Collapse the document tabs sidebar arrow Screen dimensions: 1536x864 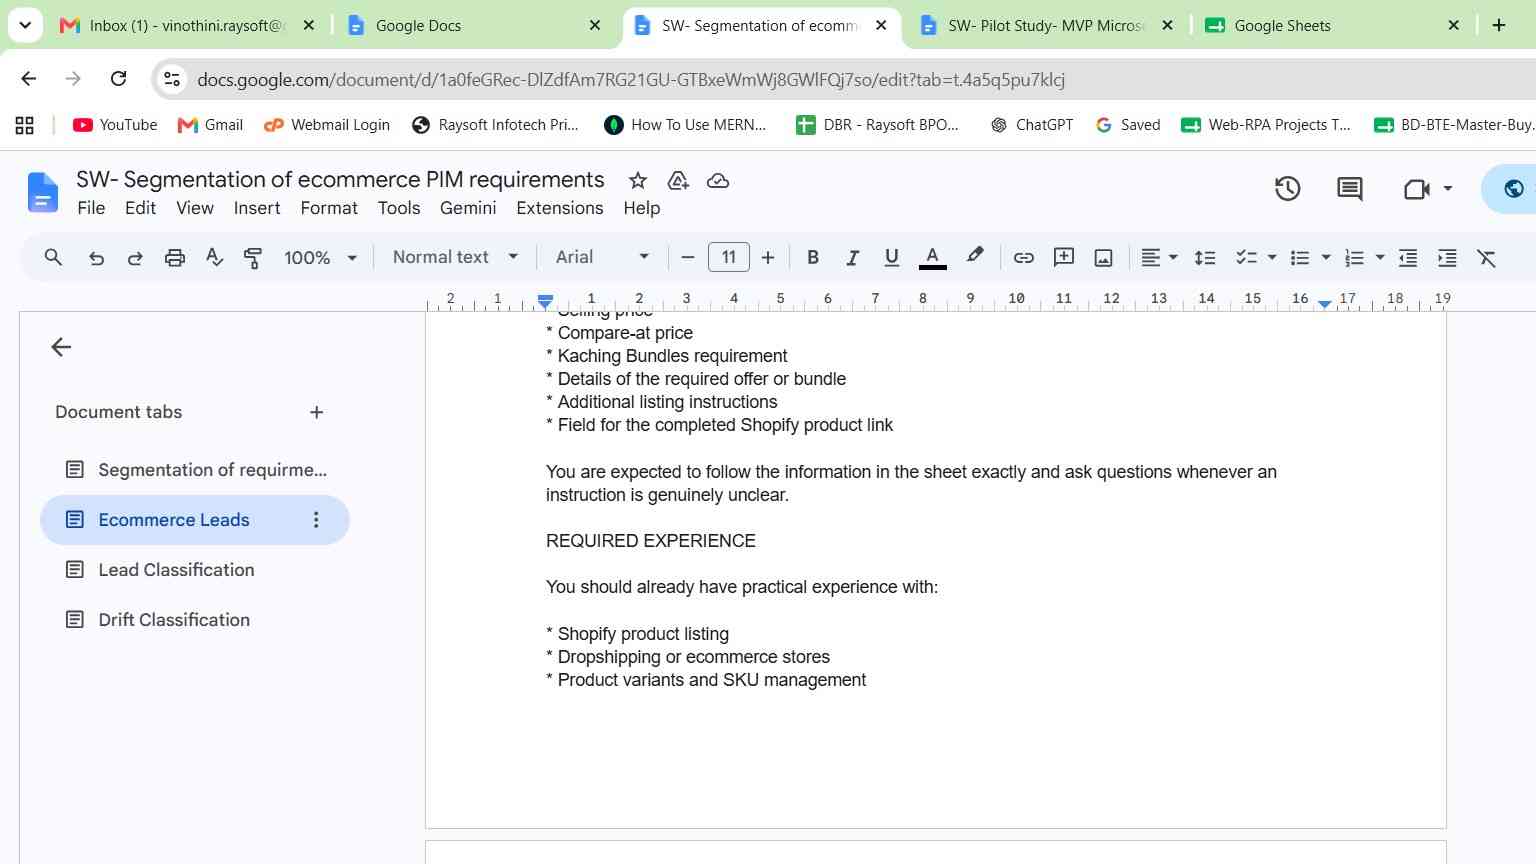point(61,347)
